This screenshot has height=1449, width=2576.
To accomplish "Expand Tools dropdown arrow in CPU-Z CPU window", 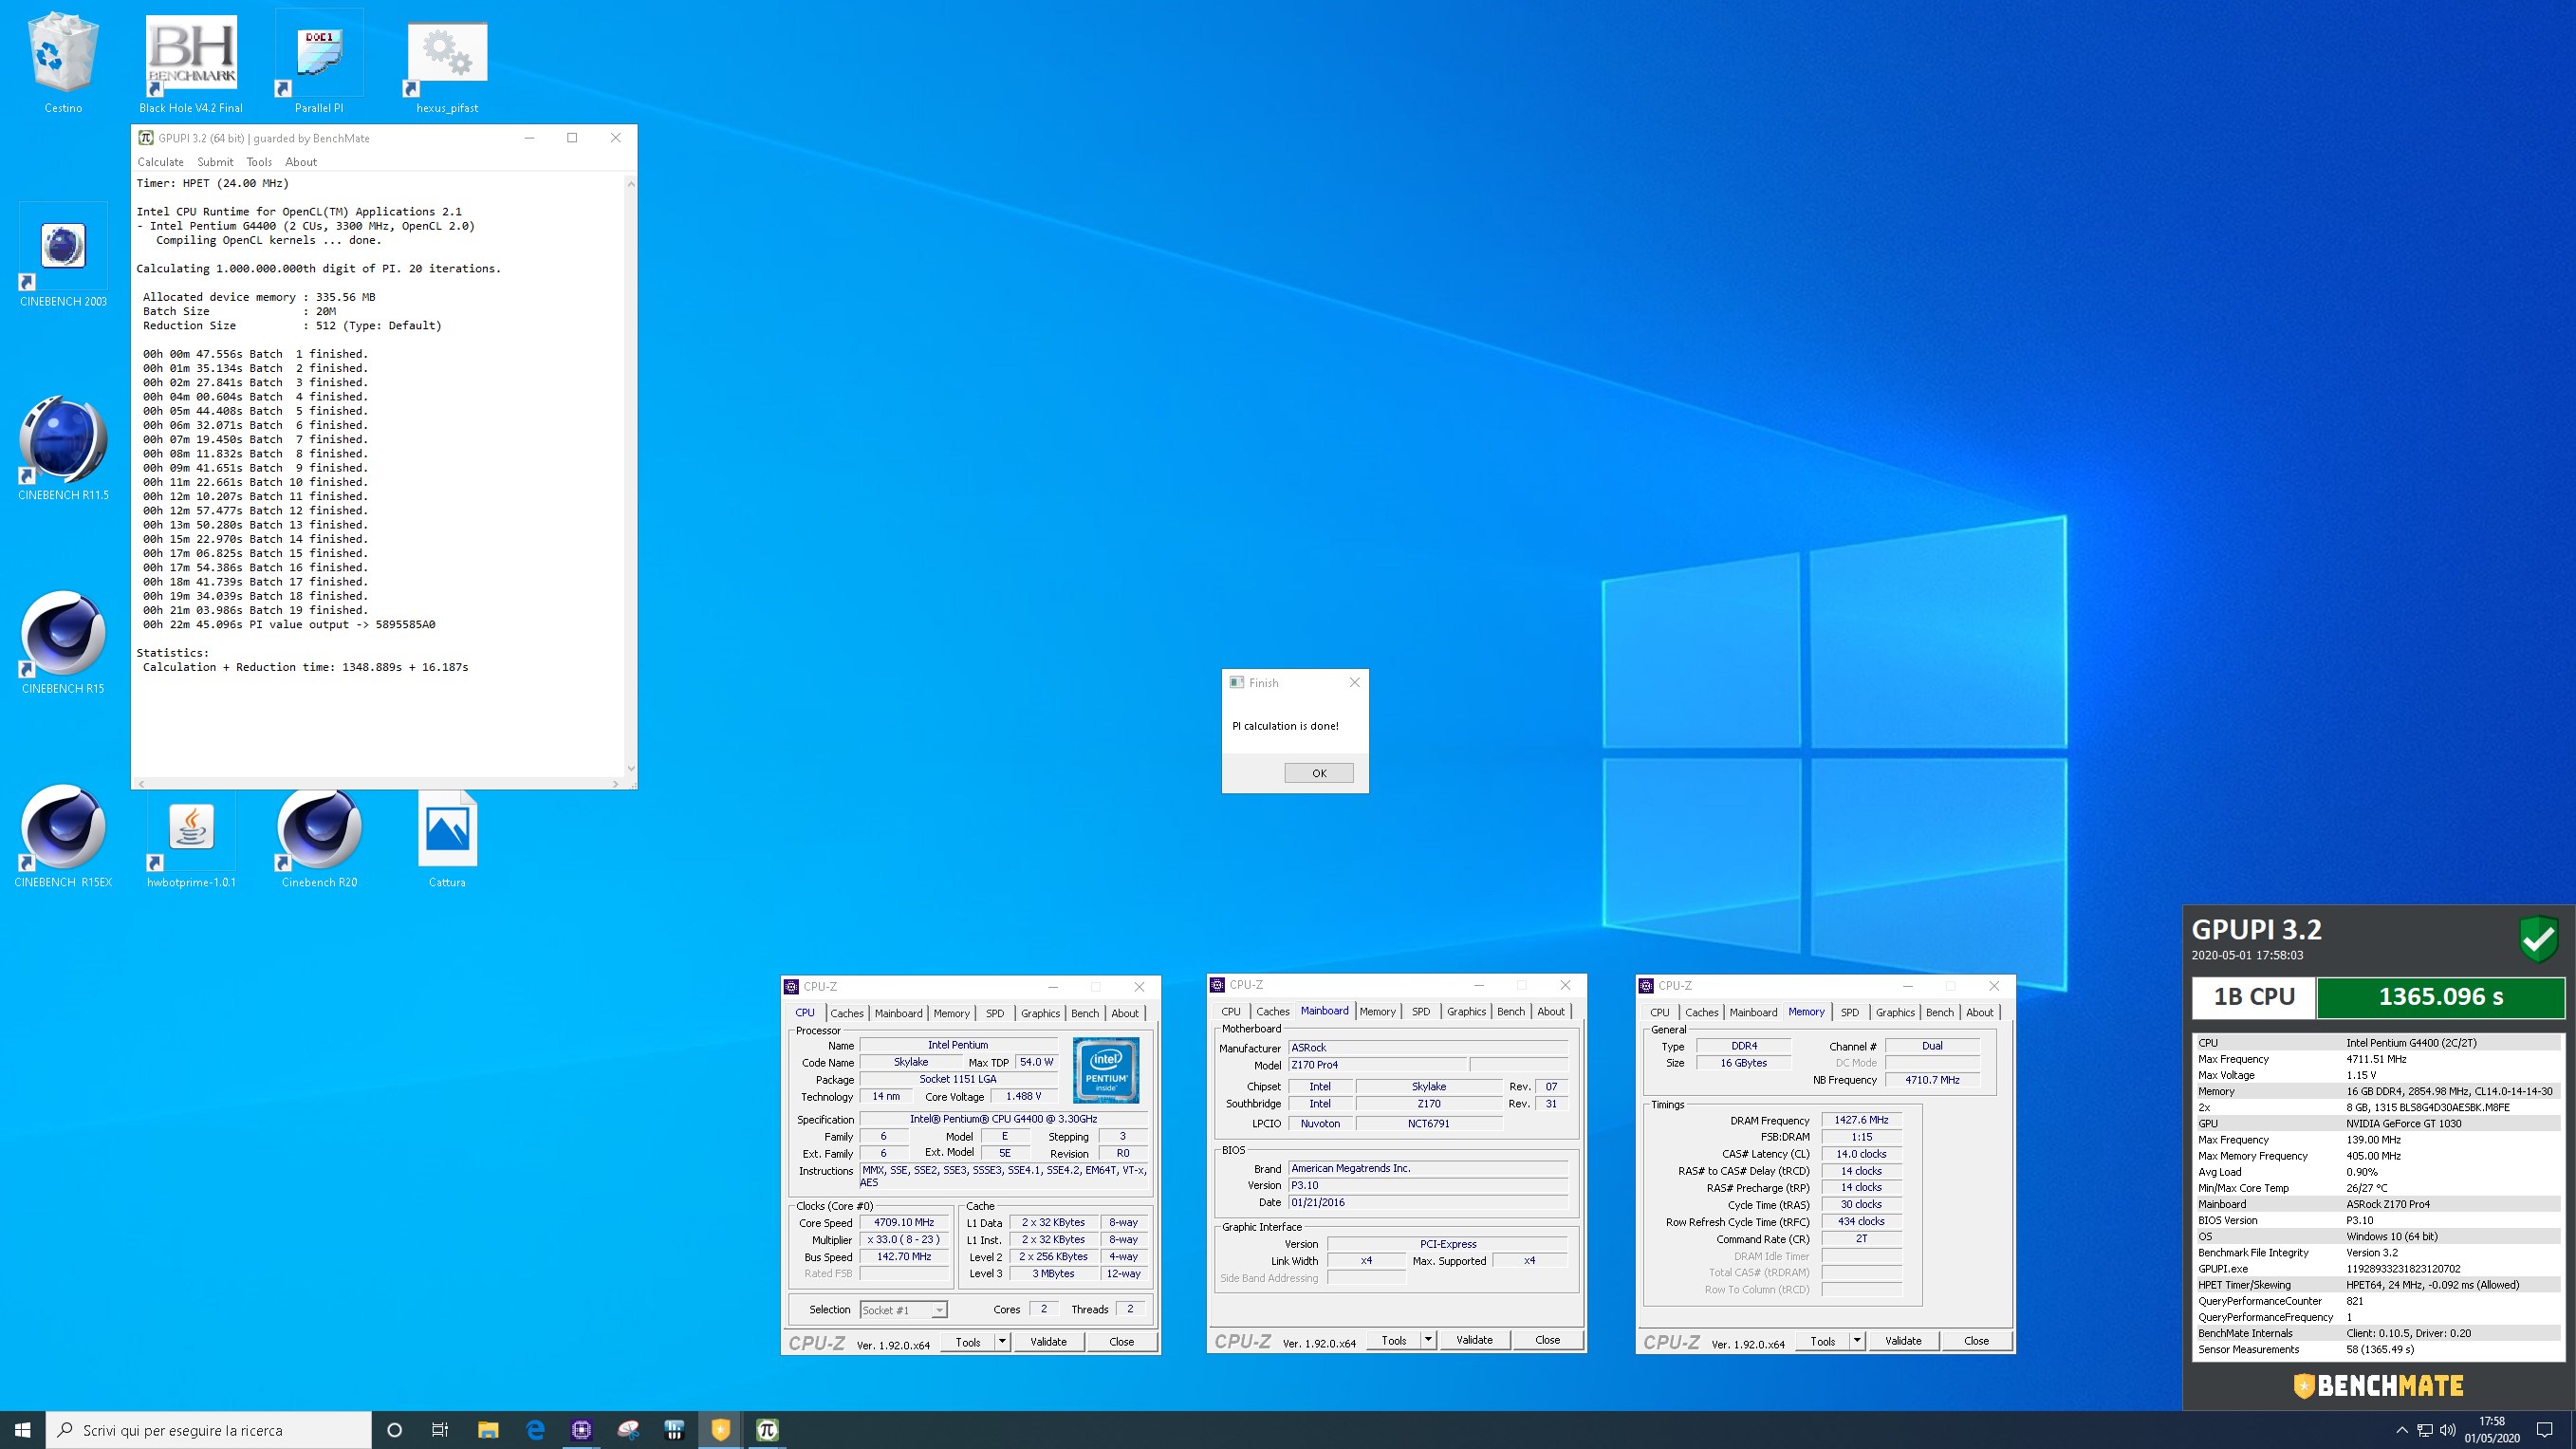I will [1002, 1342].
